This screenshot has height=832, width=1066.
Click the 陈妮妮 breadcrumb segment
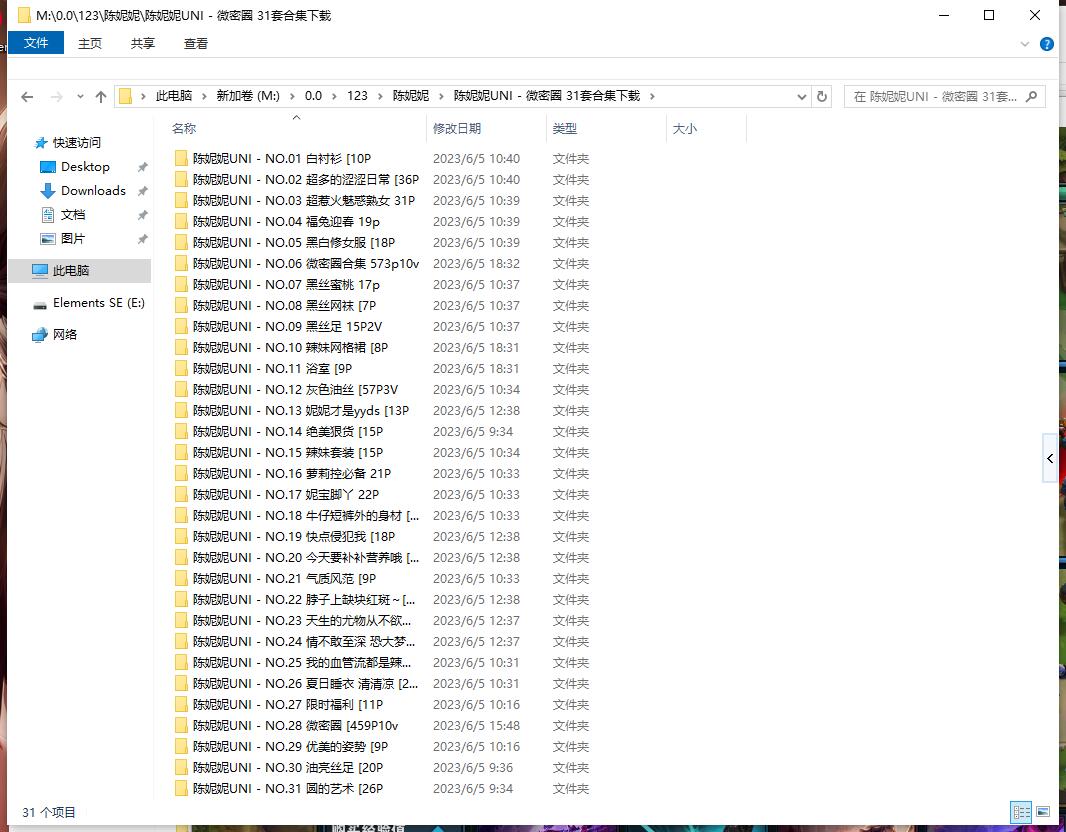[411, 96]
